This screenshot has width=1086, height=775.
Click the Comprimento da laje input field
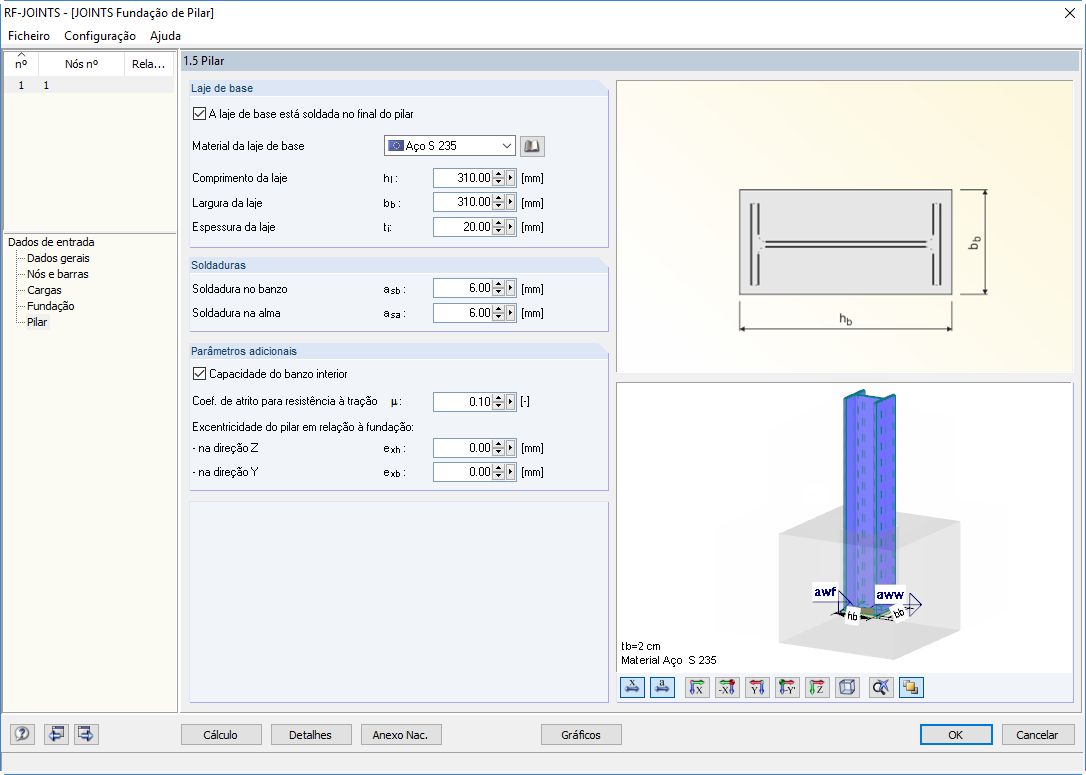pos(463,178)
